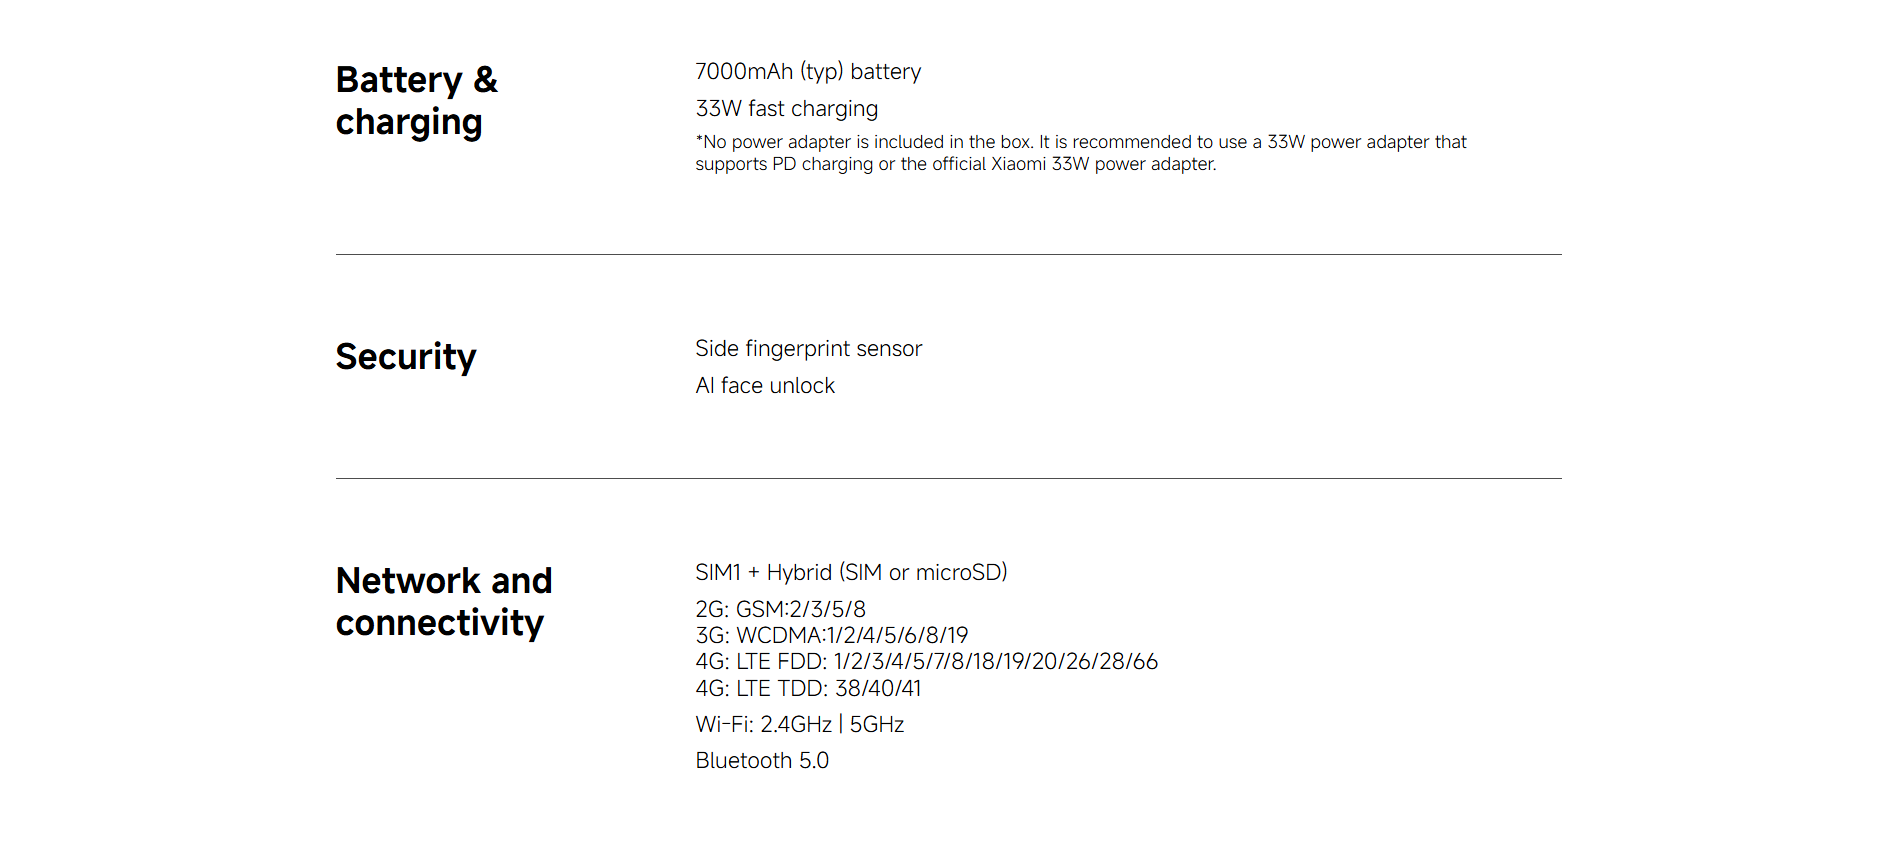
Task: Select the "33W fast charging" line
Action: click(786, 109)
